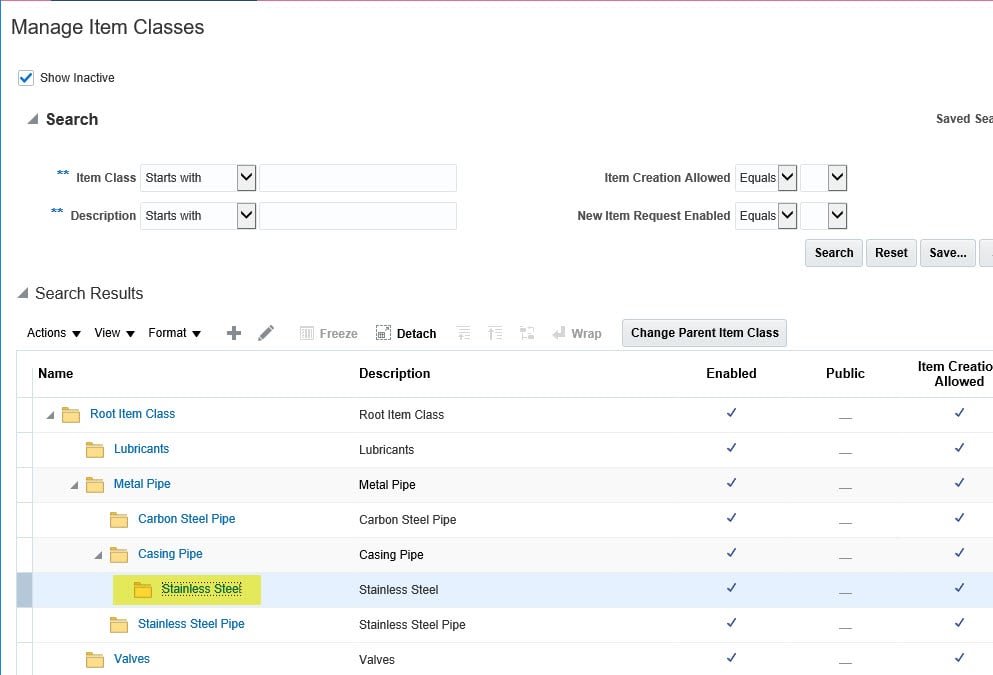This screenshot has height=675, width=993.
Task: Open the Item Creation Allowed value dropdown
Action: 837,178
